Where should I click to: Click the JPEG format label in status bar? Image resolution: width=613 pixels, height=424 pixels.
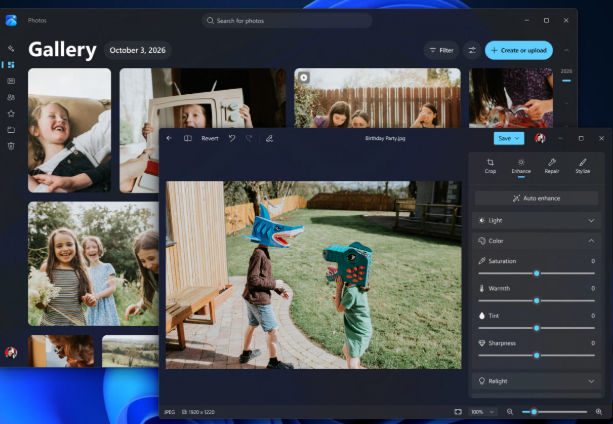pos(169,412)
